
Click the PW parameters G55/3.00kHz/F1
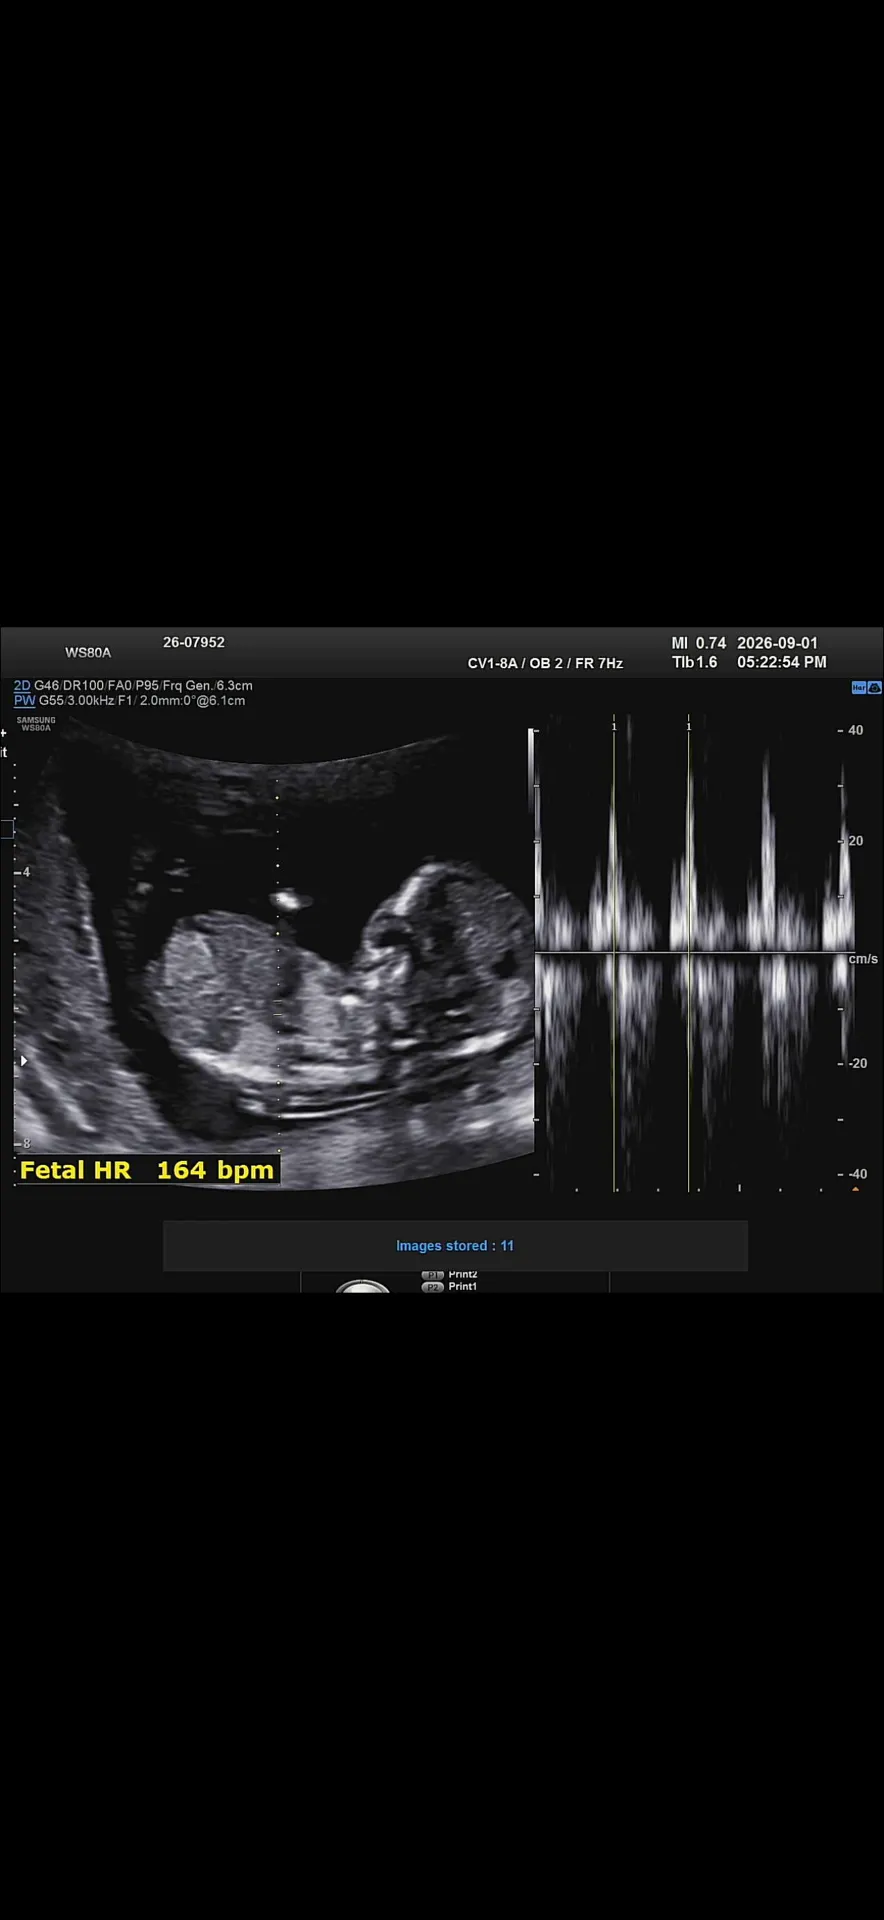click(86, 701)
